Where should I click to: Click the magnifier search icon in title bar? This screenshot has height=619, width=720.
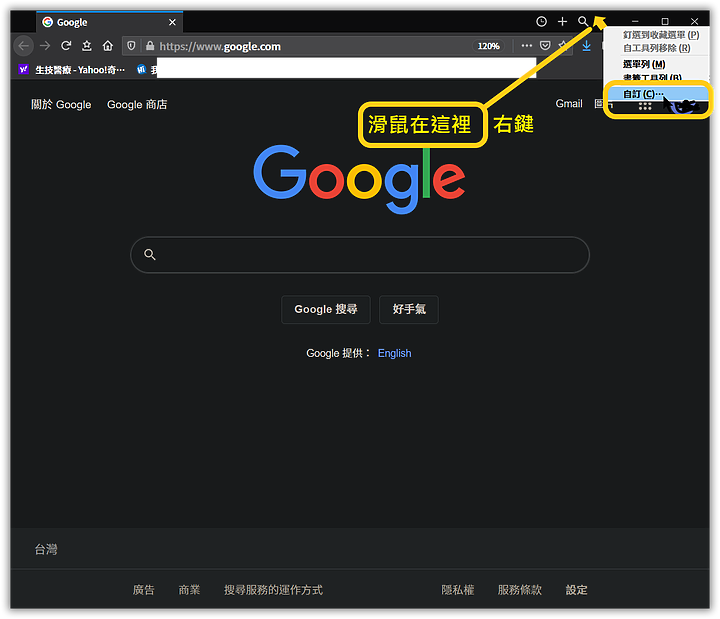point(583,22)
